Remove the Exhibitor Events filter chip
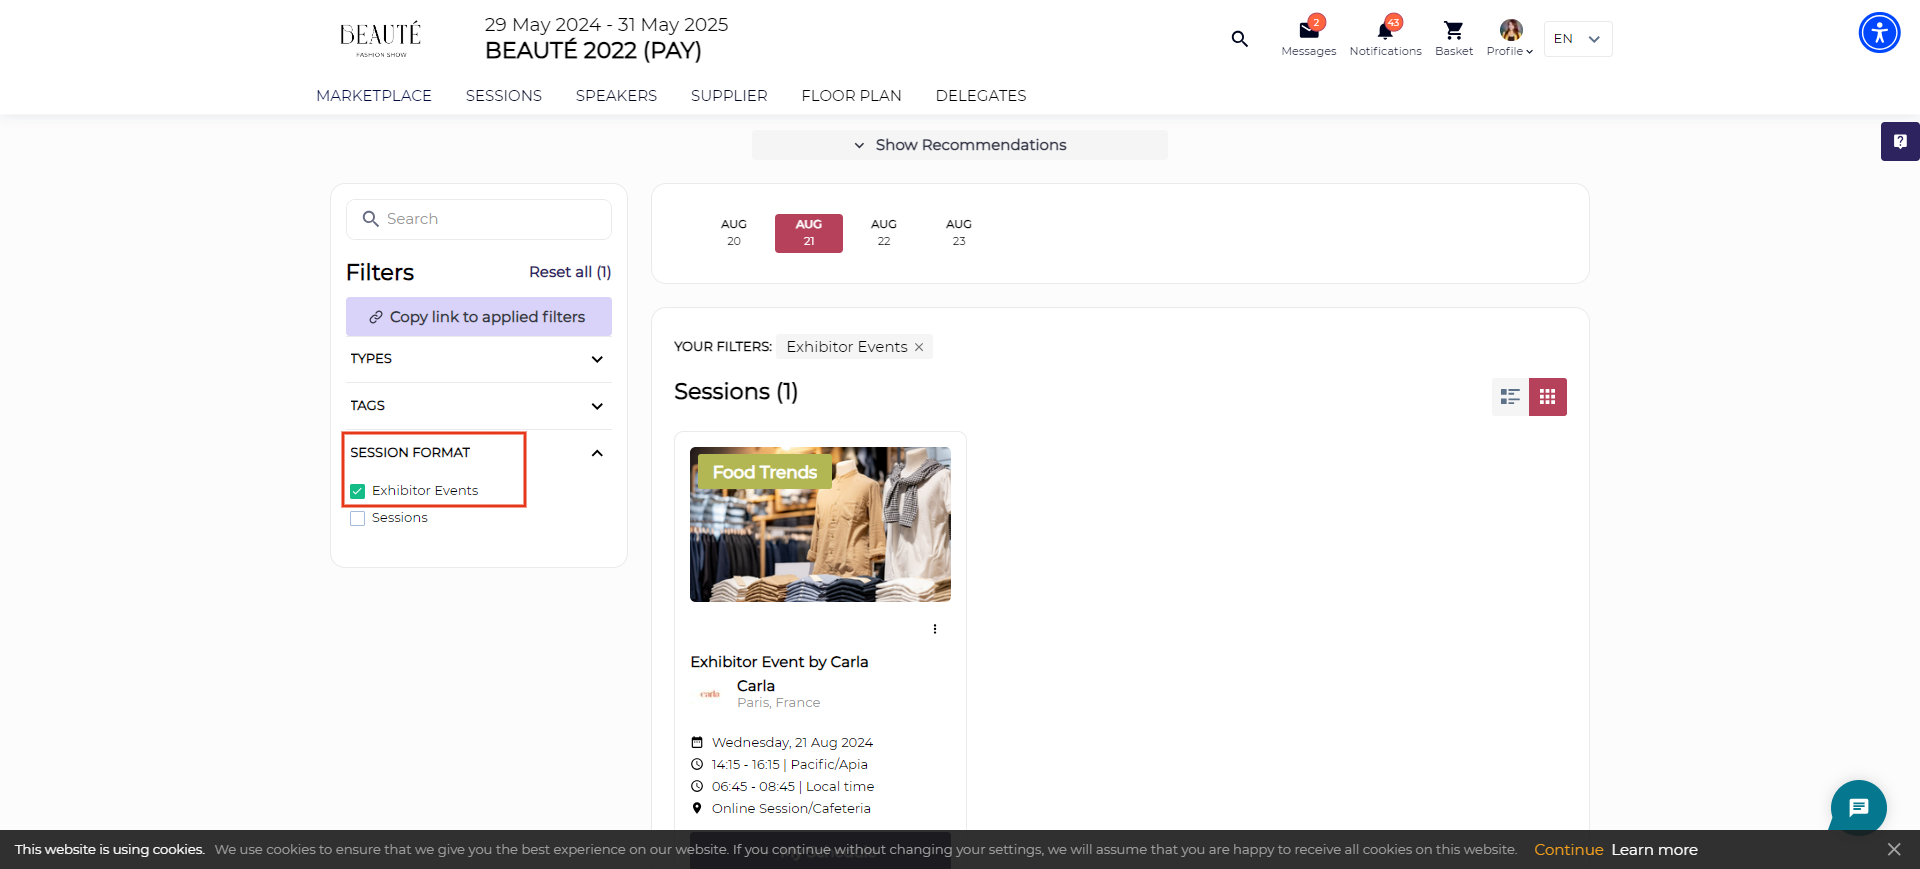This screenshot has height=869, width=1920. (919, 347)
